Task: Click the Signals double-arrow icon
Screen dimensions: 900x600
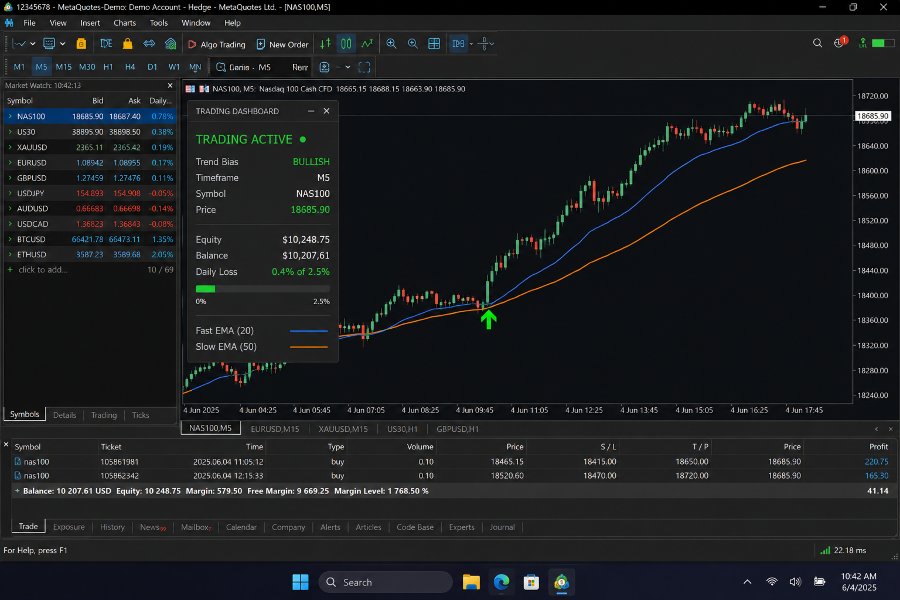Action: pos(149,44)
